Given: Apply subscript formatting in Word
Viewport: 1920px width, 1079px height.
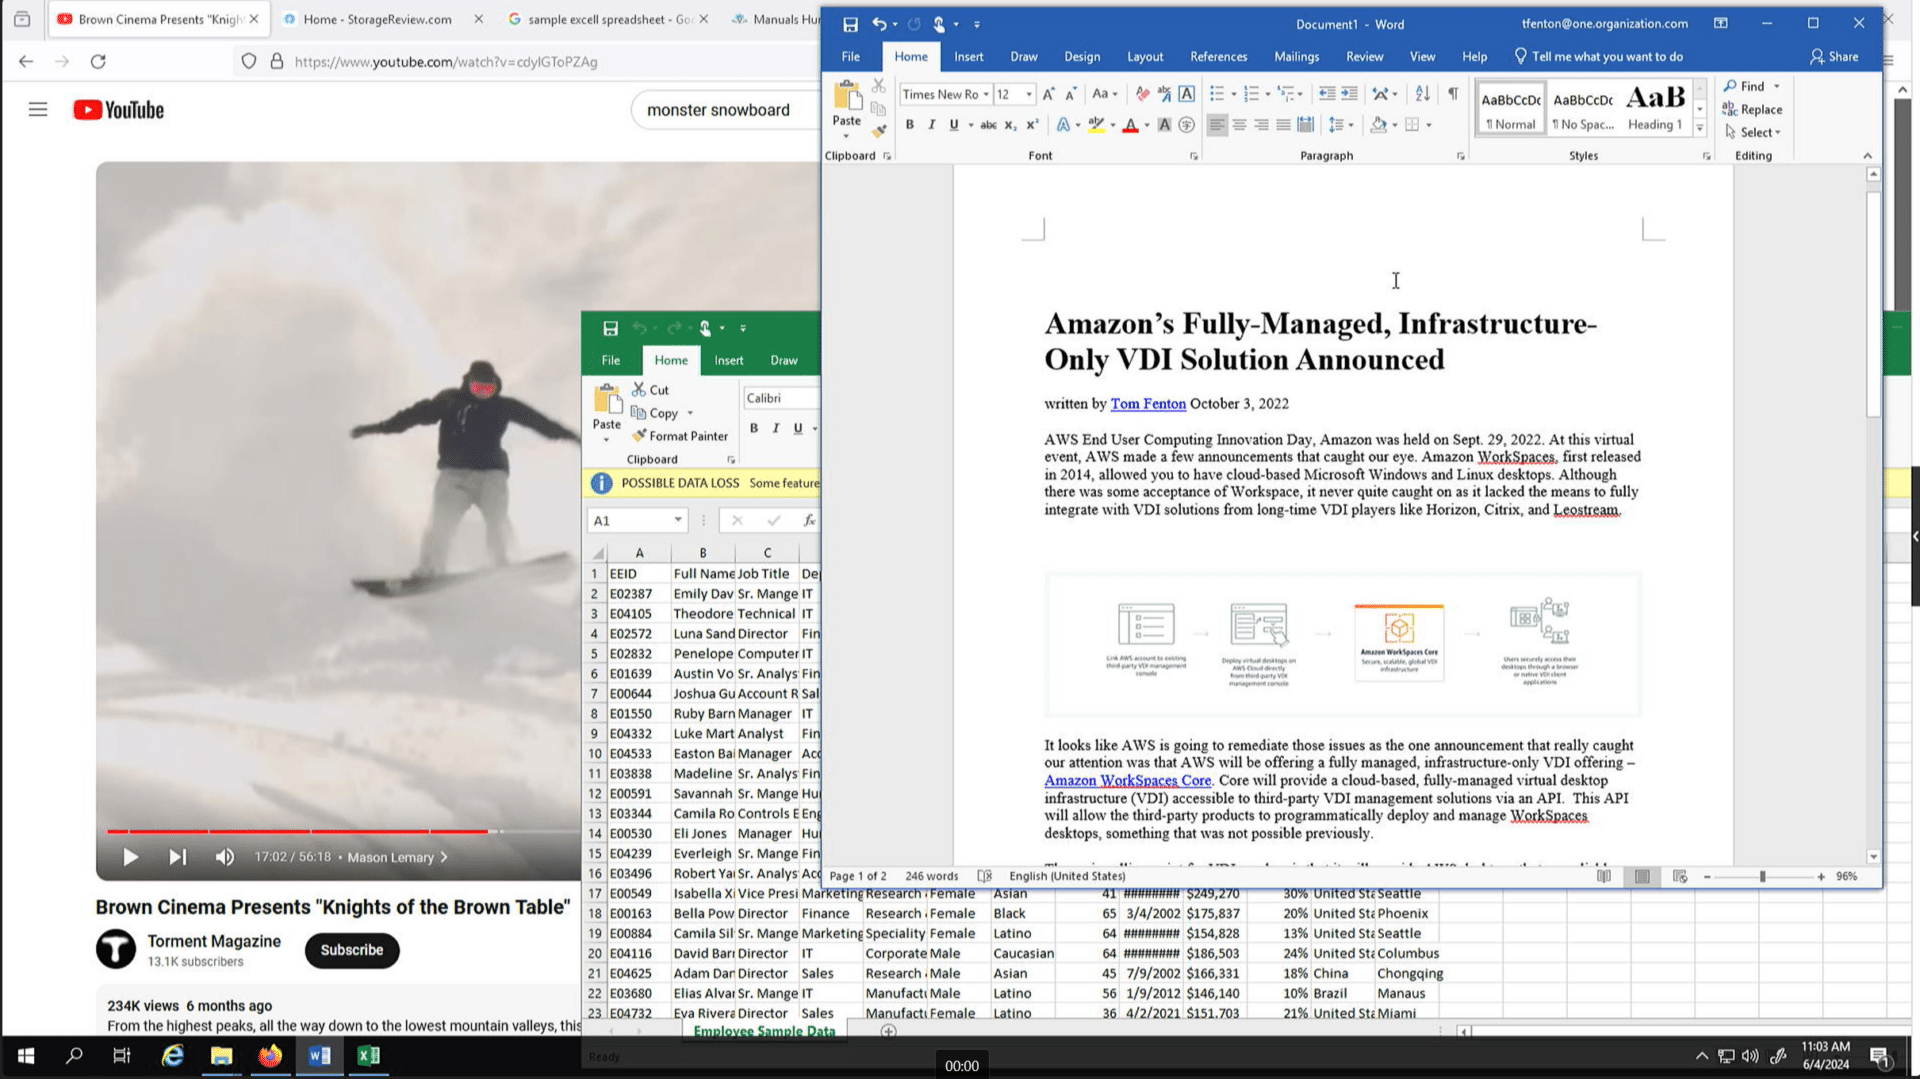Looking at the screenshot, I should click(1010, 125).
